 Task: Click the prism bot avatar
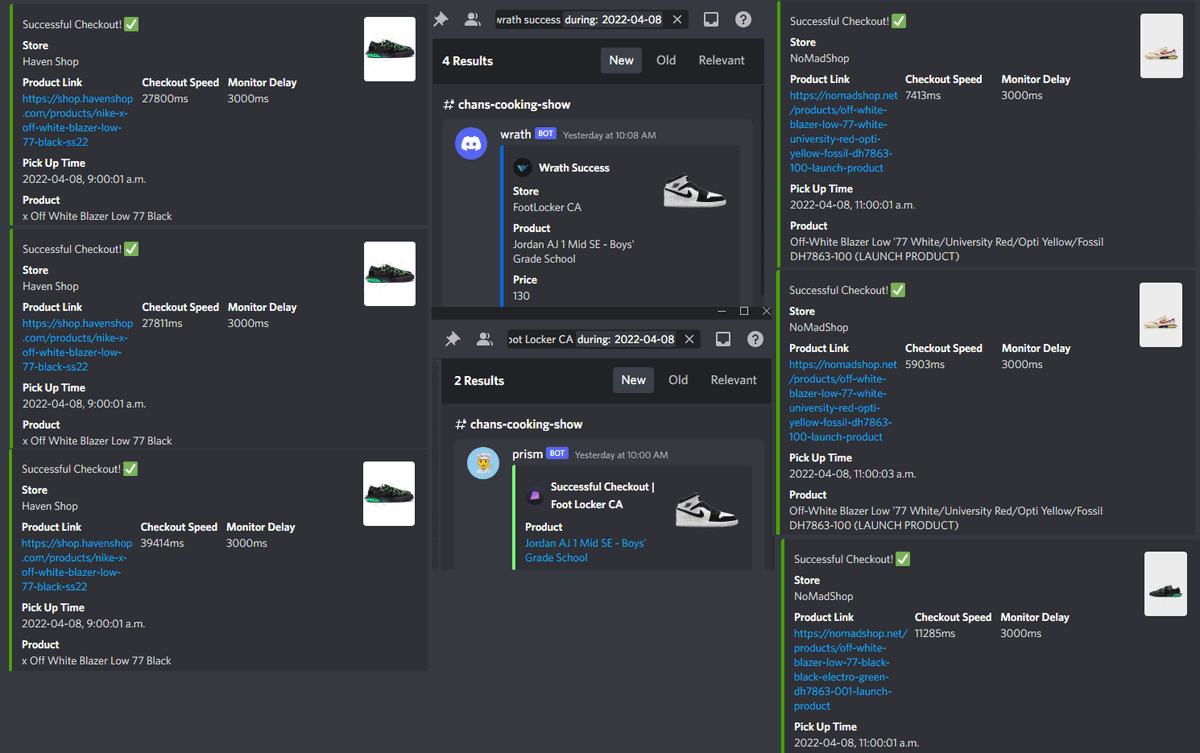click(483, 463)
